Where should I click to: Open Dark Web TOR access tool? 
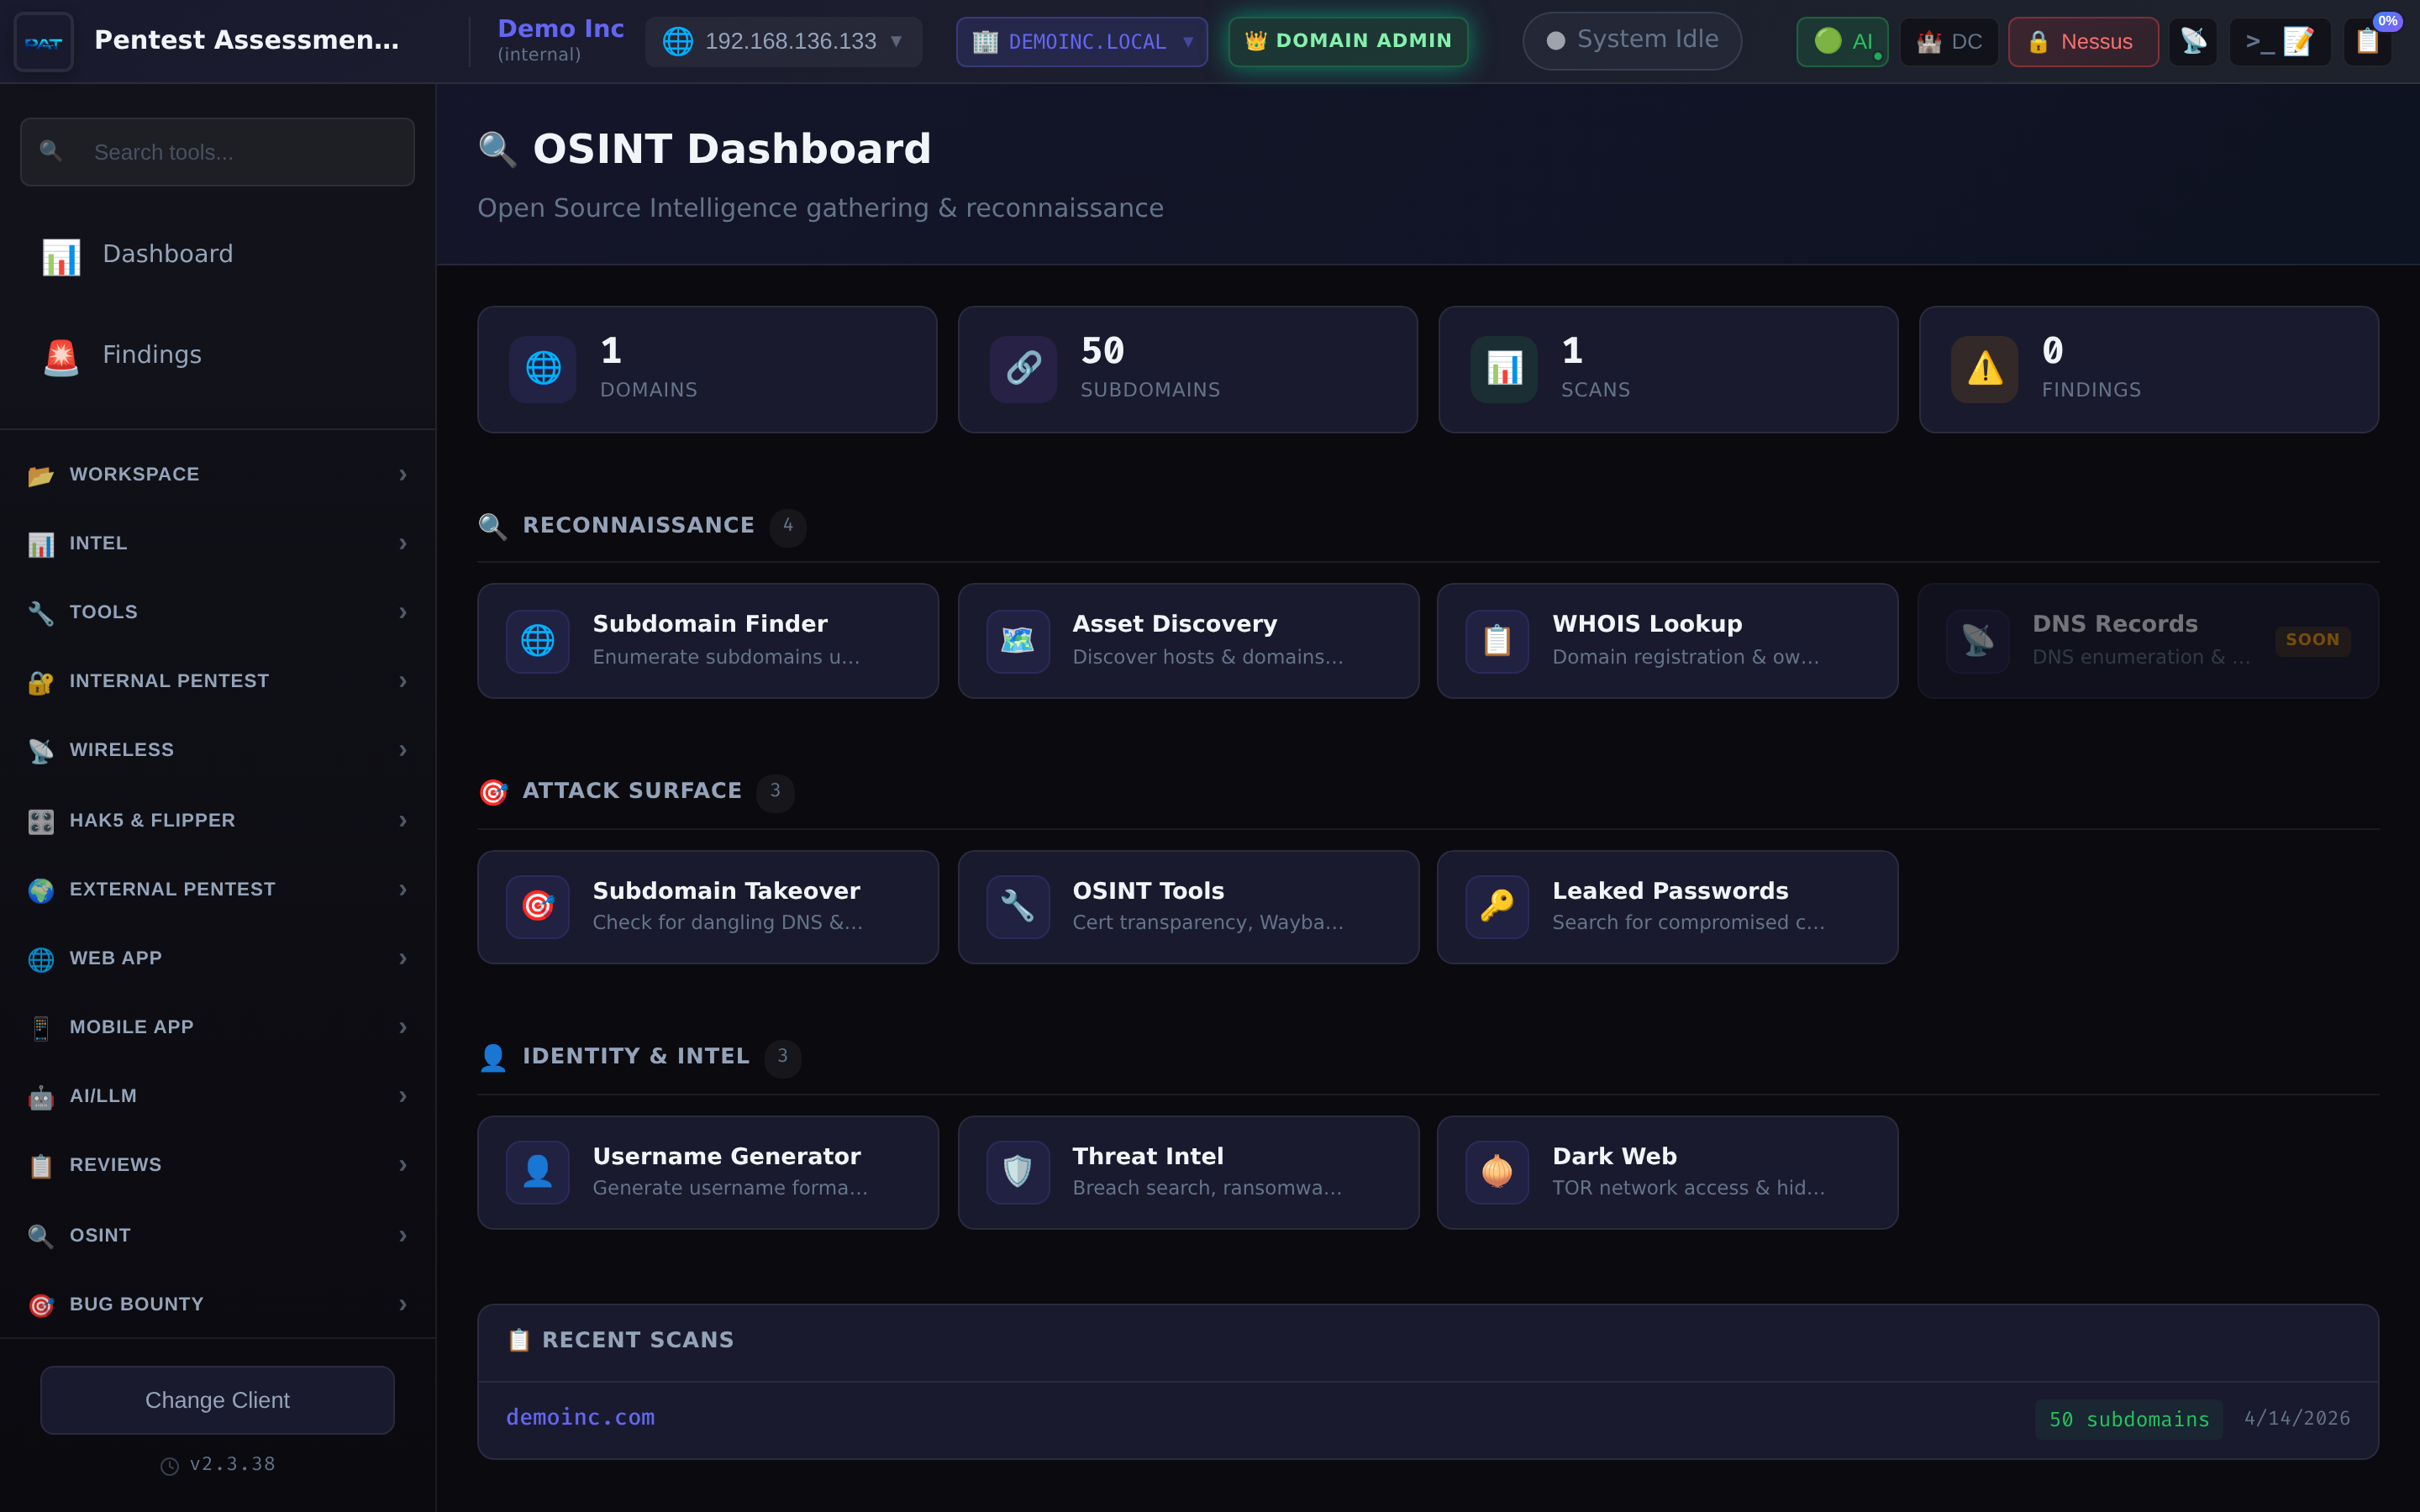tap(1666, 1171)
